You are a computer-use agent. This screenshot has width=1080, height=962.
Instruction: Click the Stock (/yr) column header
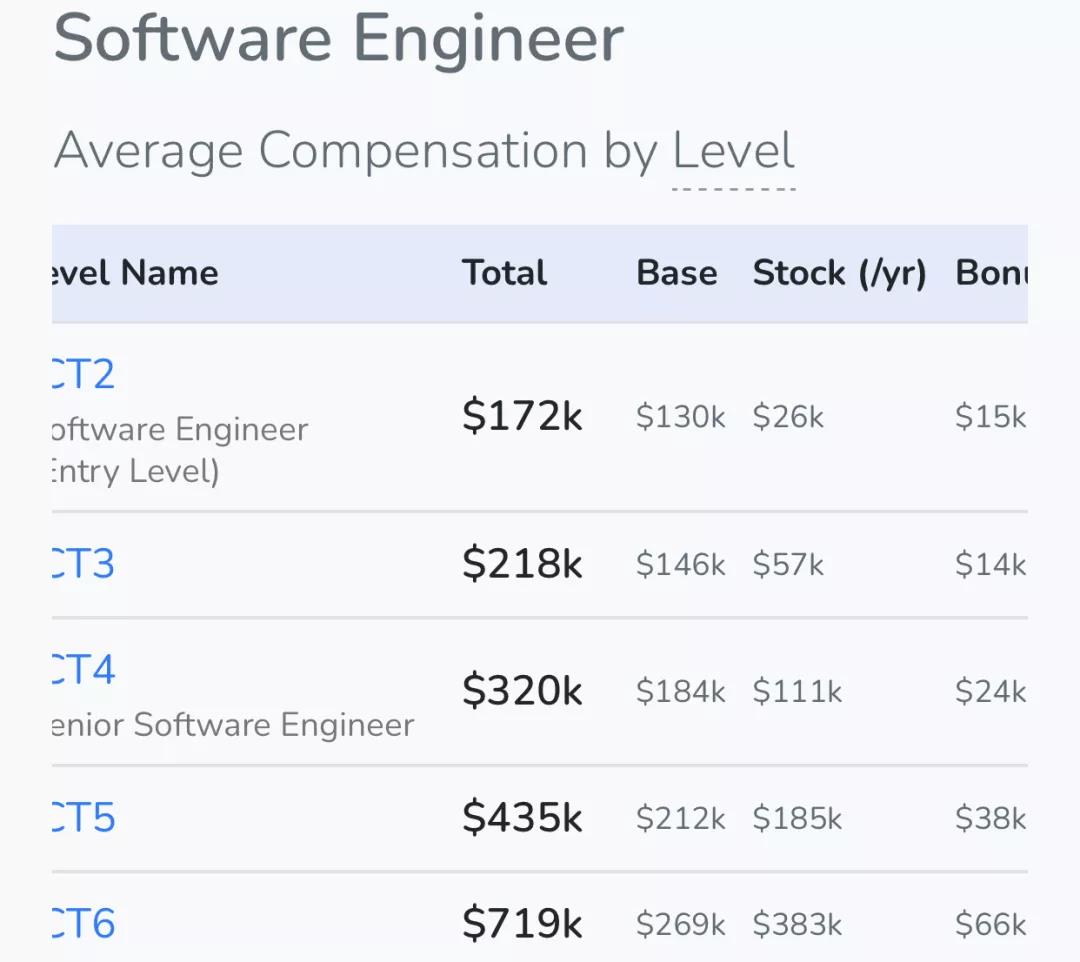click(839, 273)
